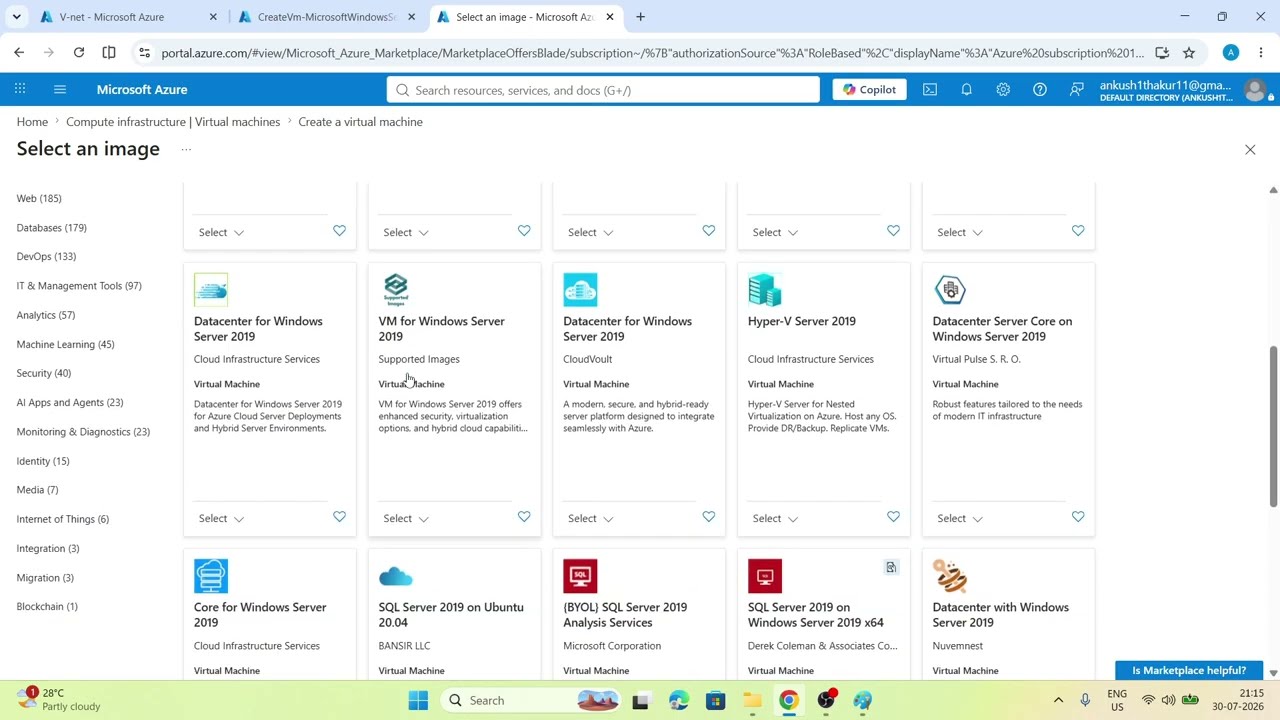The width and height of the screenshot is (1280, 720).
Task: Go to Home breadcrumb
Action: pyautogui.click(x=32, y=122)
